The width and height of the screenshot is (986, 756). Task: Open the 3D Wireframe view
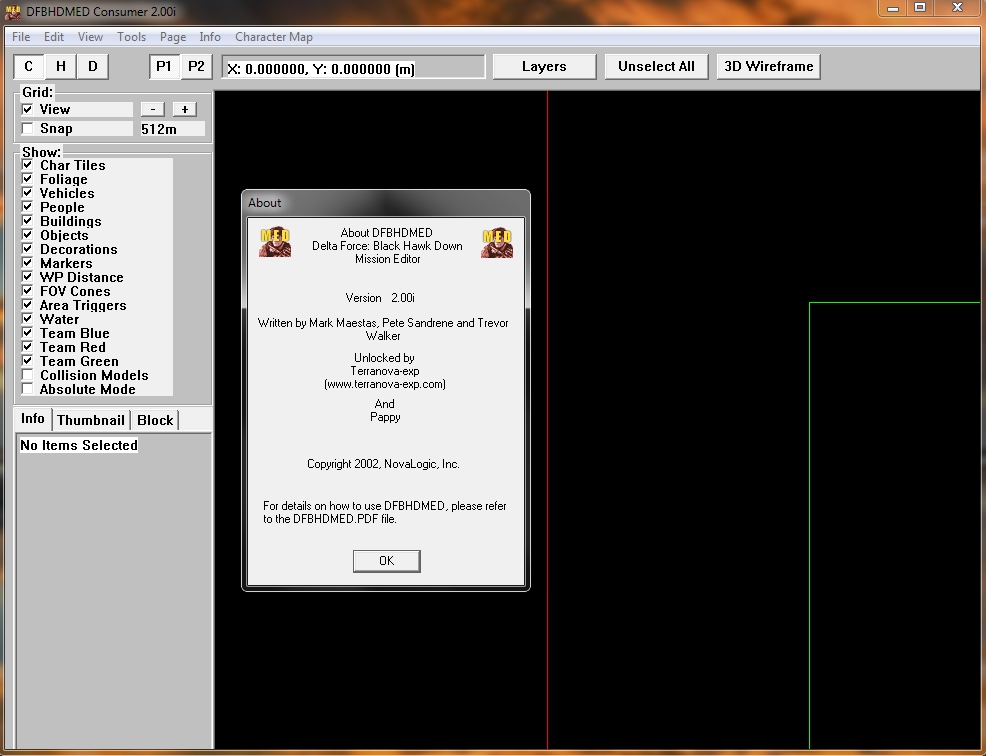pyautogui.click(x=768, y=67)
